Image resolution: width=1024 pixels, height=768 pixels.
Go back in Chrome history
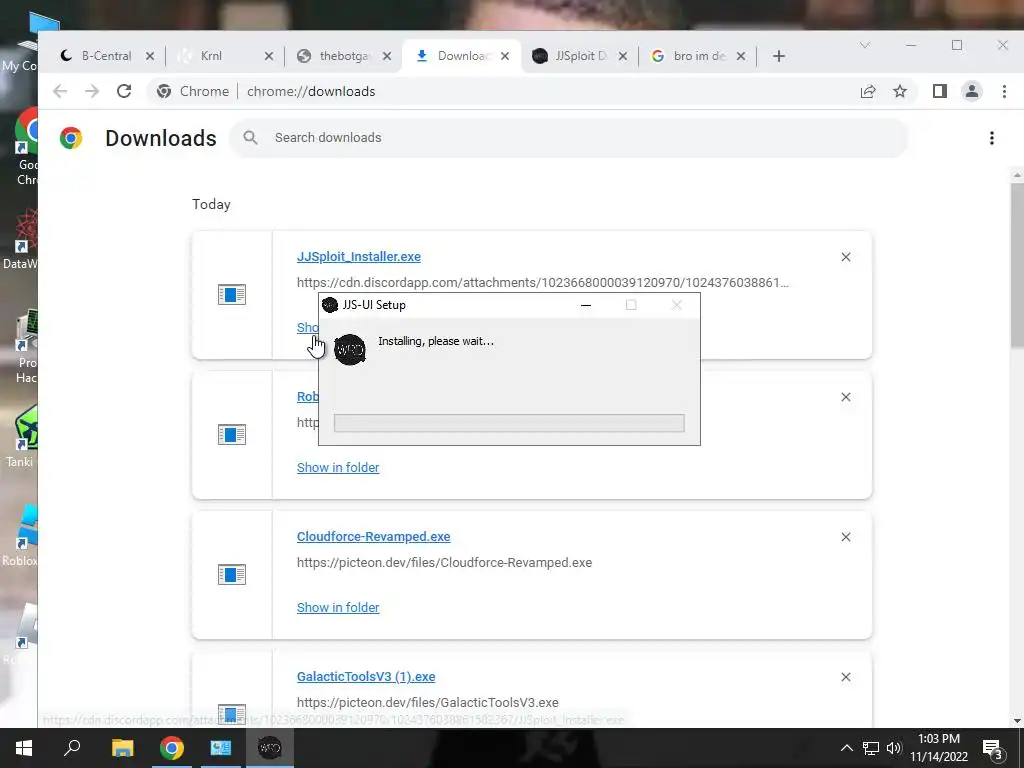60,91
